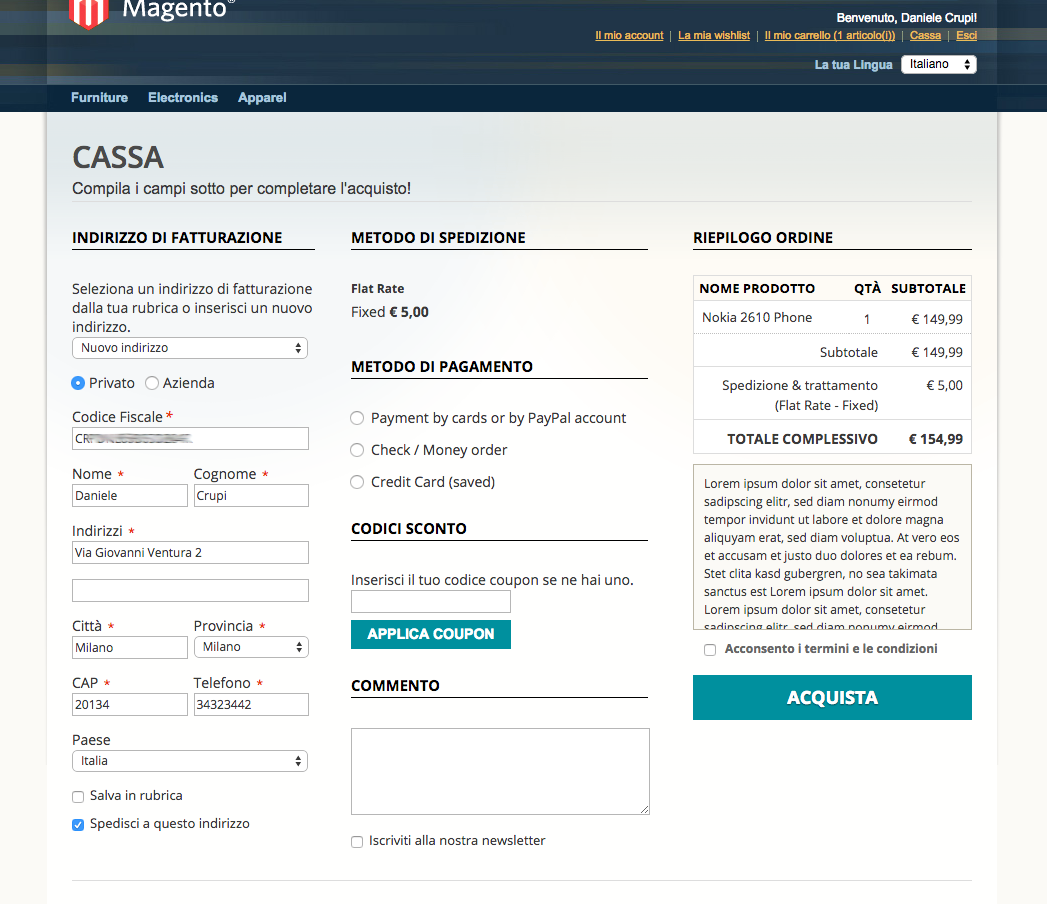
Task: Click the Flat Rate shipping label
Action: (x=377, y=288)
